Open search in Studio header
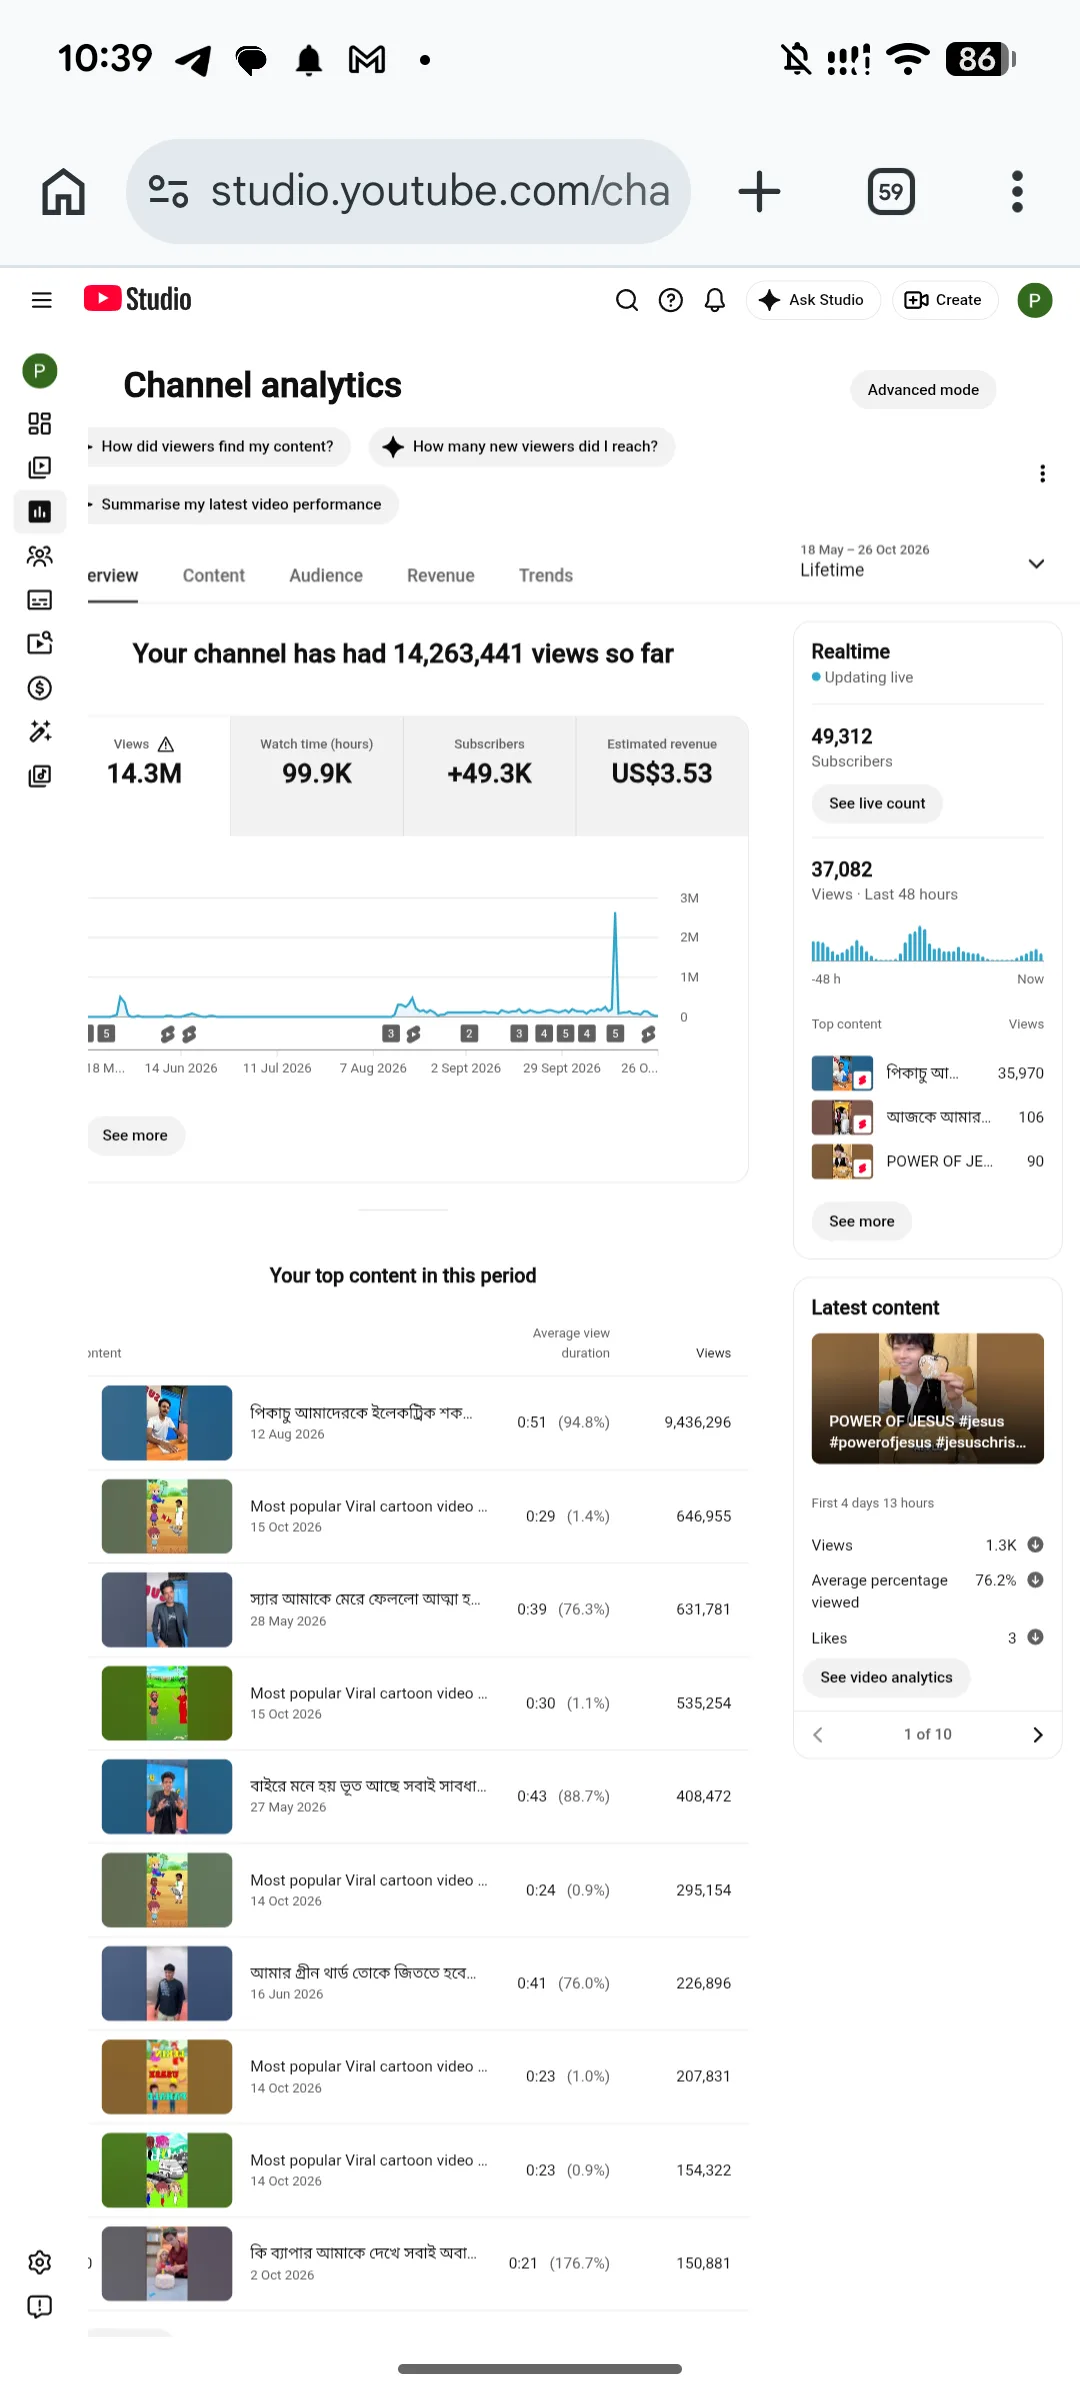Viewport: 1080px width, 2400px height. [627, 300]
